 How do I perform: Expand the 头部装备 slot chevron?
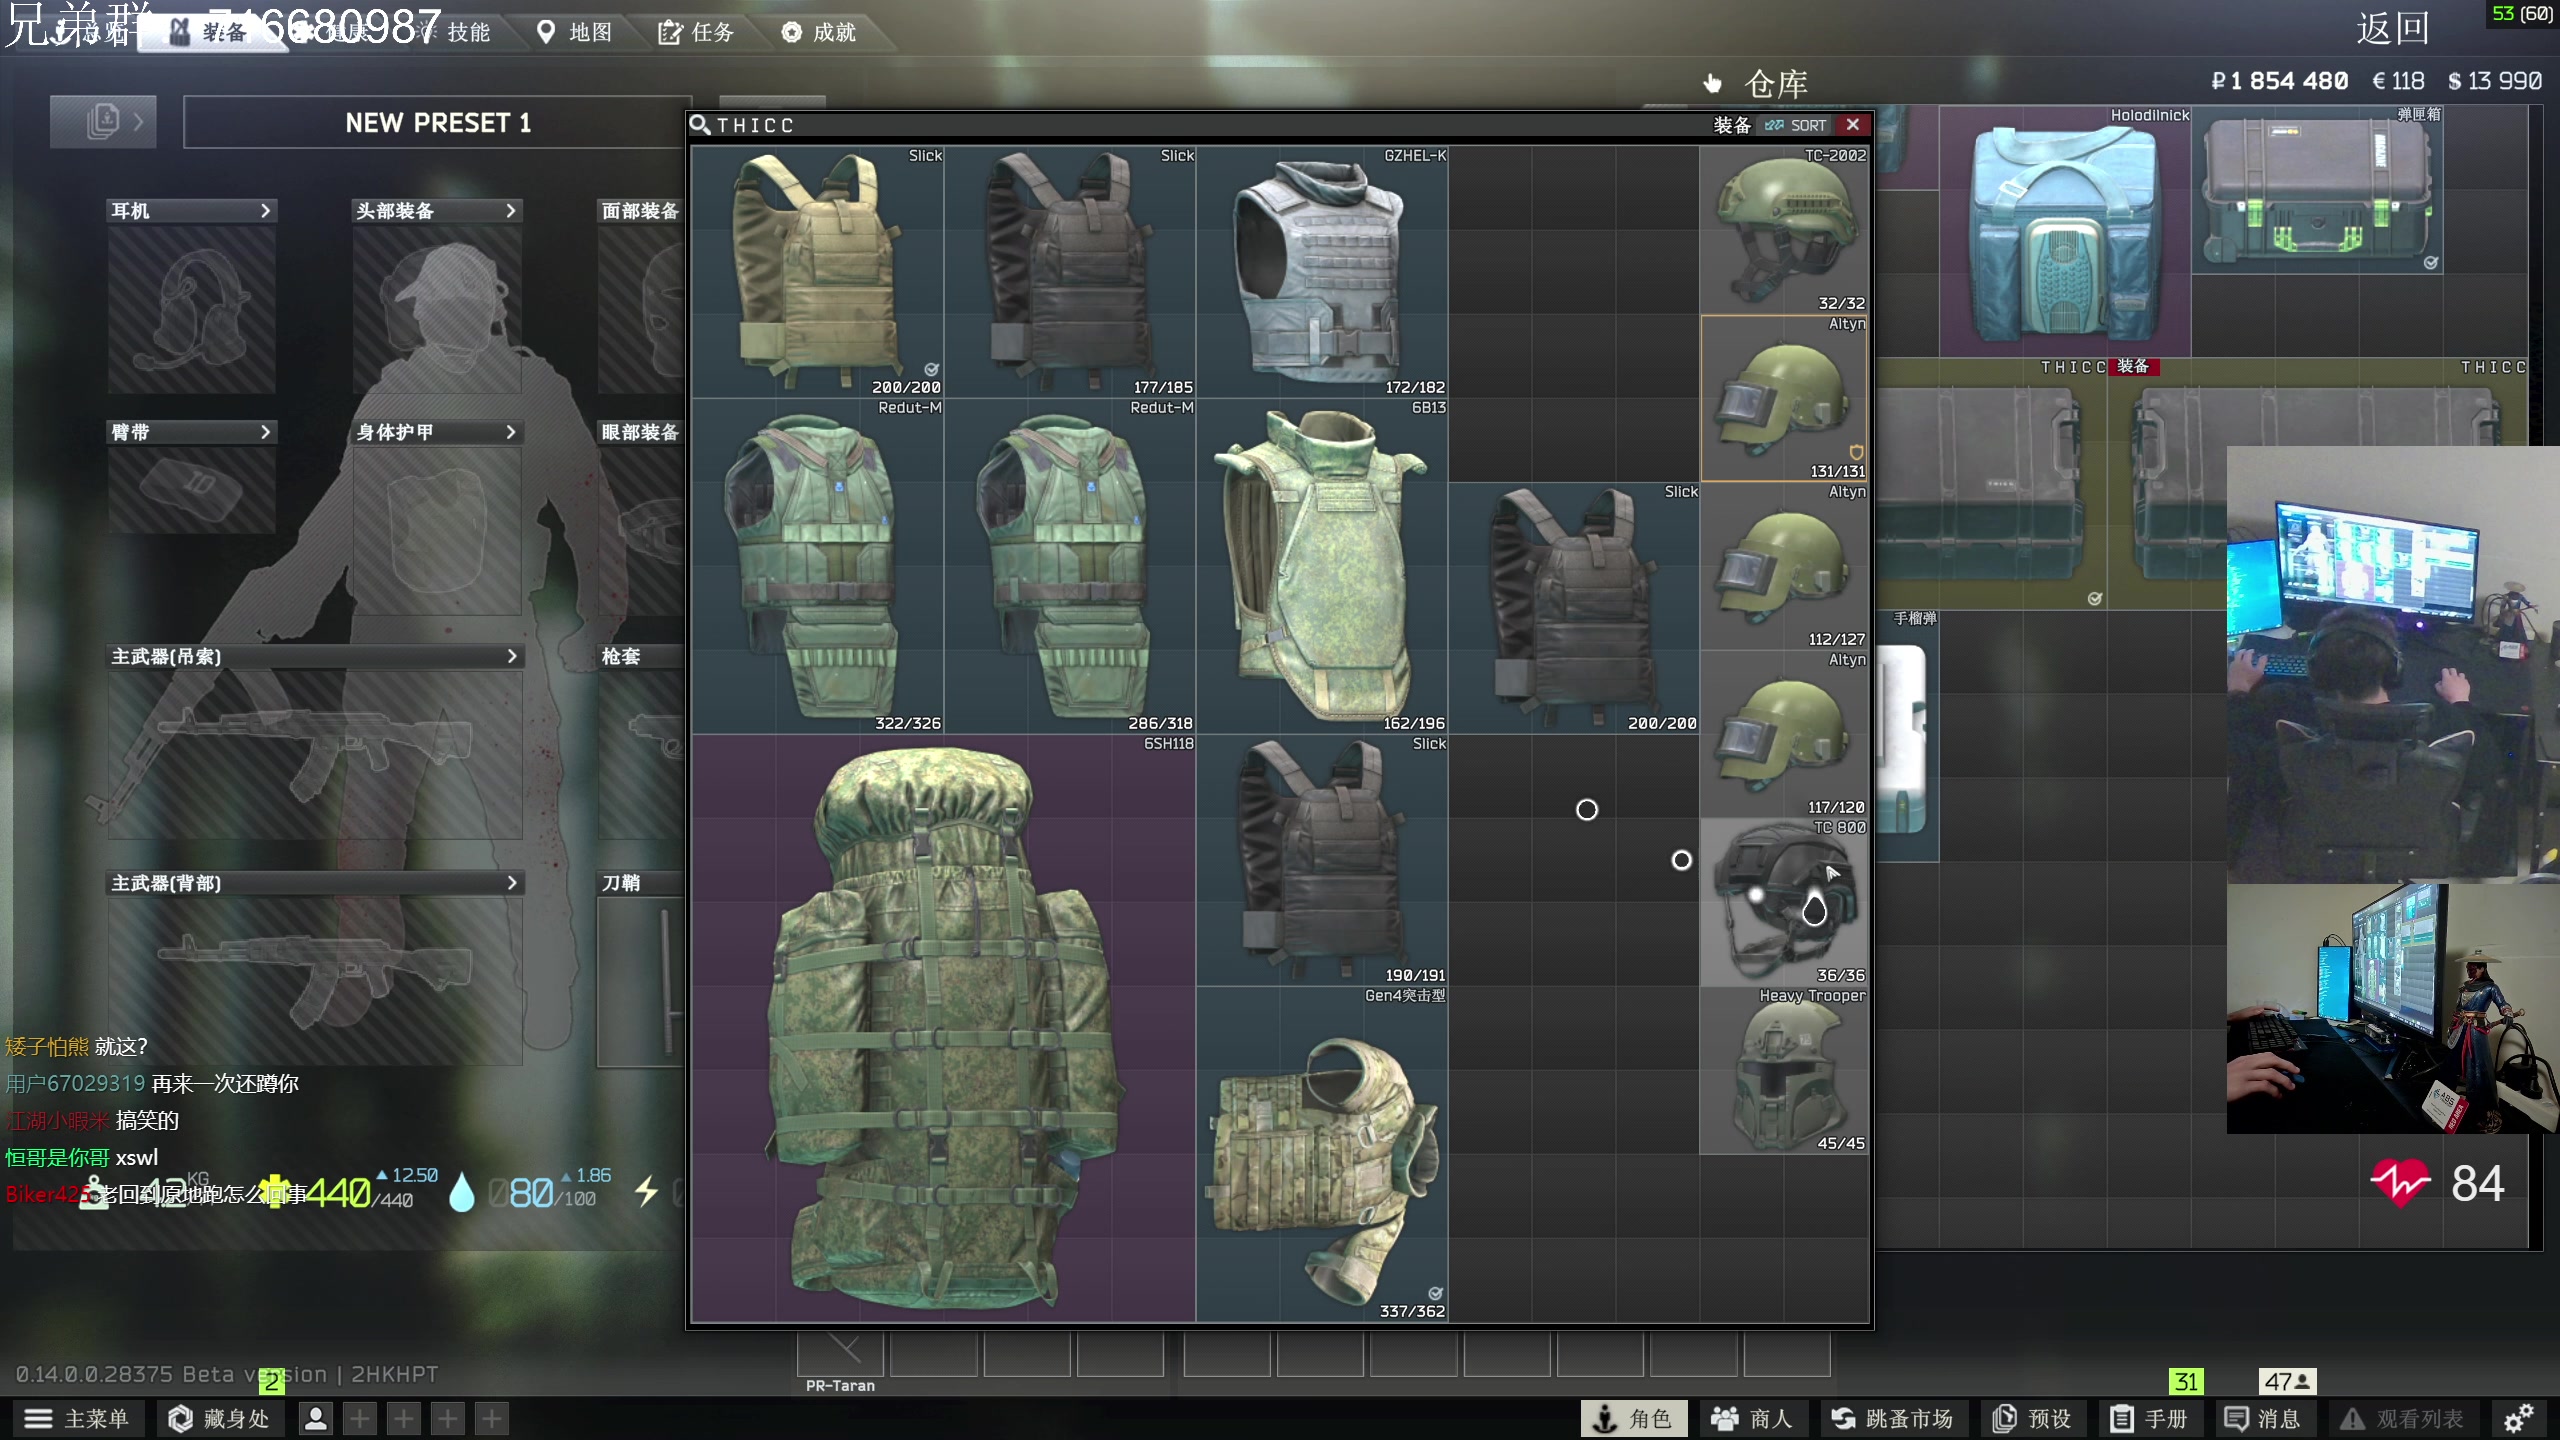point(511,211)
